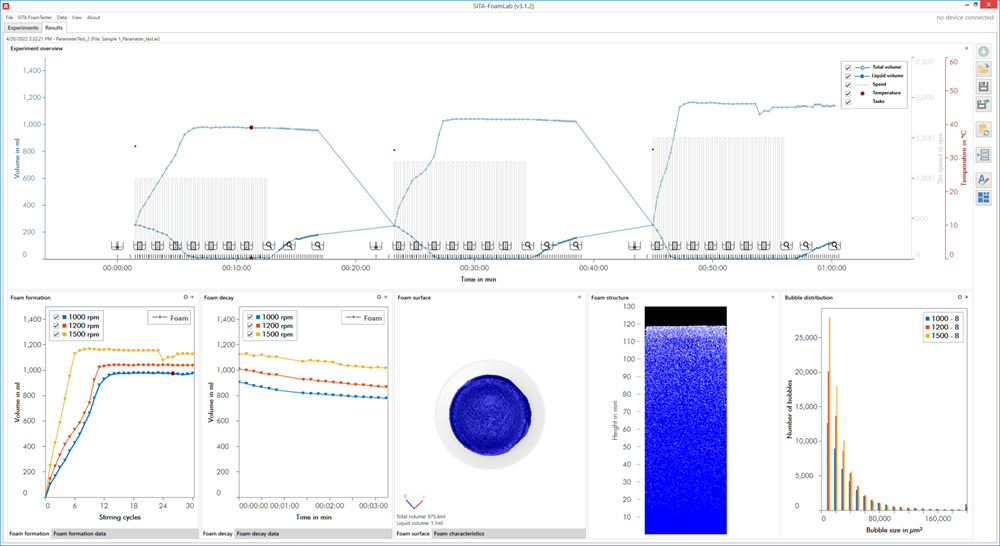This screenshot has height=546, width=1000.
Task: Click the blue tile layout icon
Action: (984, 198)
